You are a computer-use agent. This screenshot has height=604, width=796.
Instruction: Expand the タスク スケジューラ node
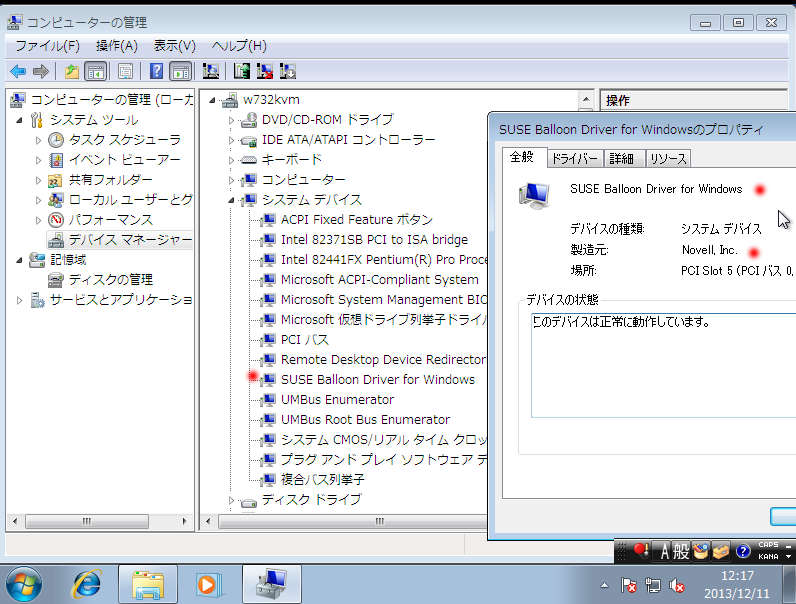click(39, 140)
